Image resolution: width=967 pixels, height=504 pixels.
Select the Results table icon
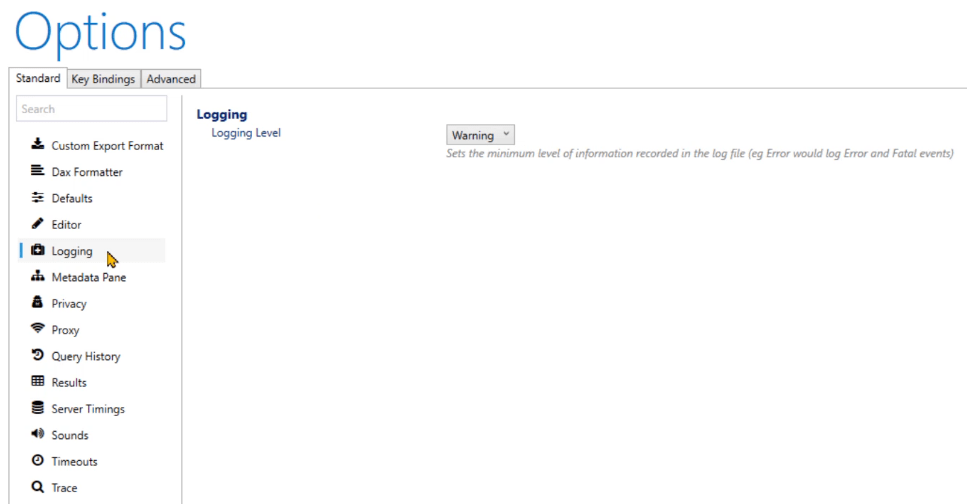[x=38, y=381]
